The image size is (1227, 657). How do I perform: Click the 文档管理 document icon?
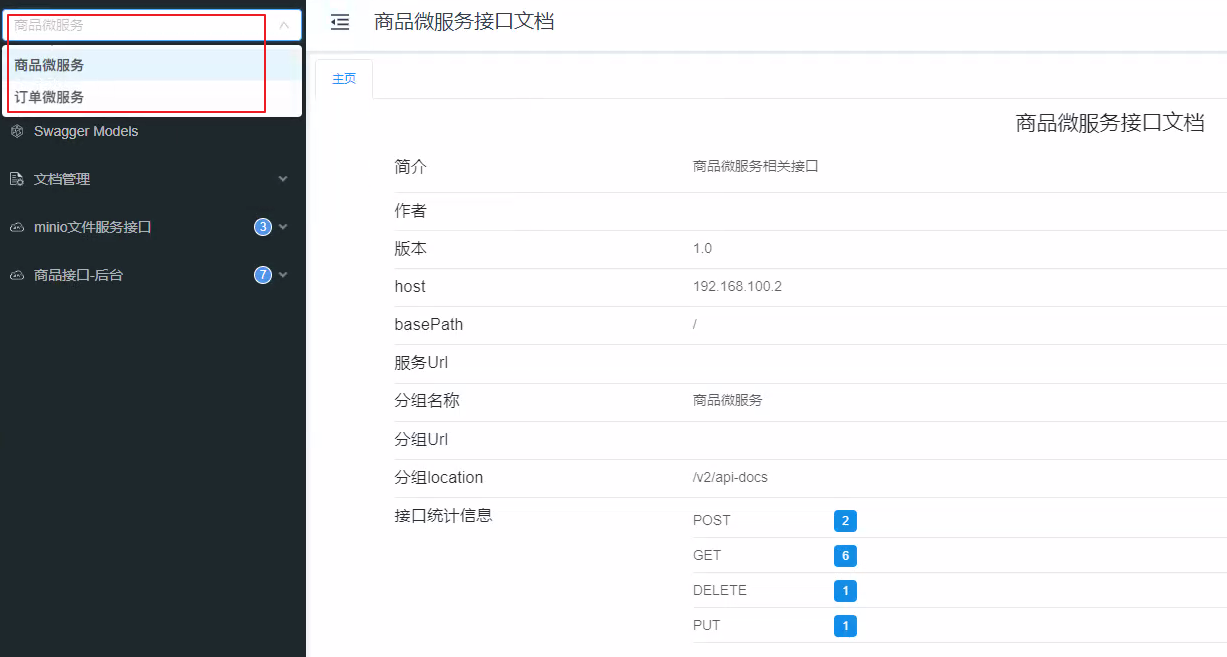pyautogui.click(x=16, y=179)
